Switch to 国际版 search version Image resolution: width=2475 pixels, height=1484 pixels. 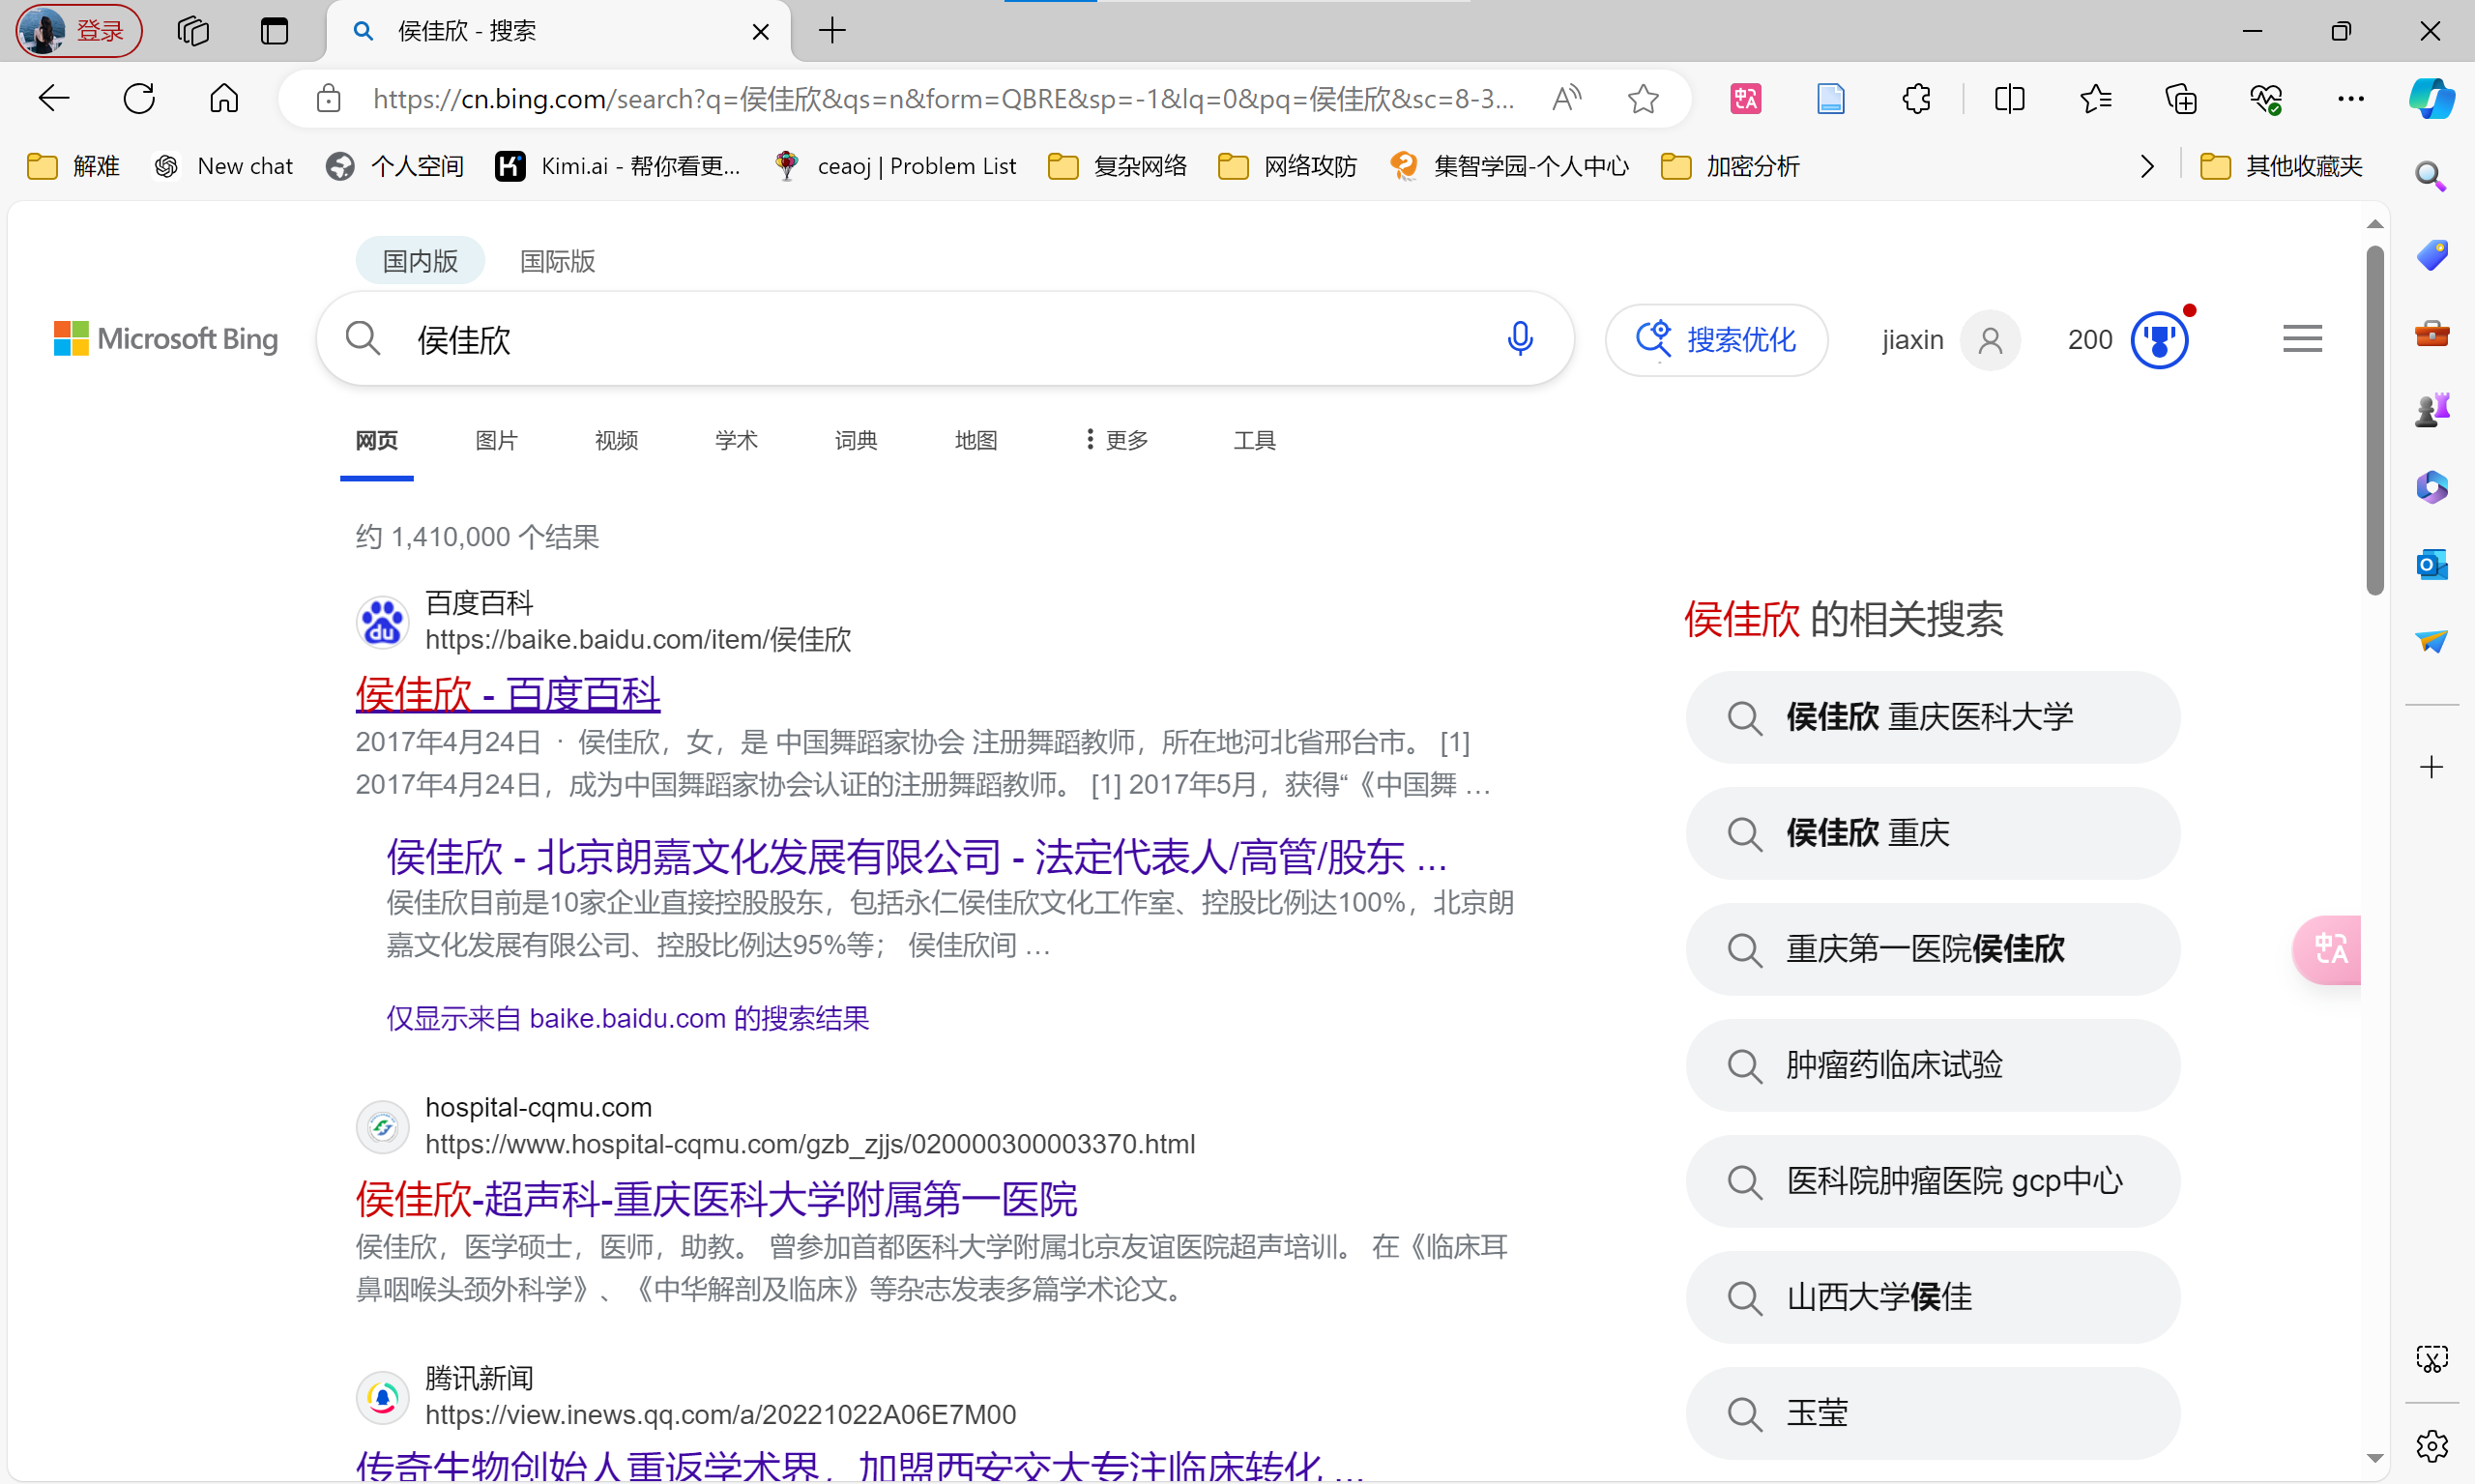pos(557,261)
